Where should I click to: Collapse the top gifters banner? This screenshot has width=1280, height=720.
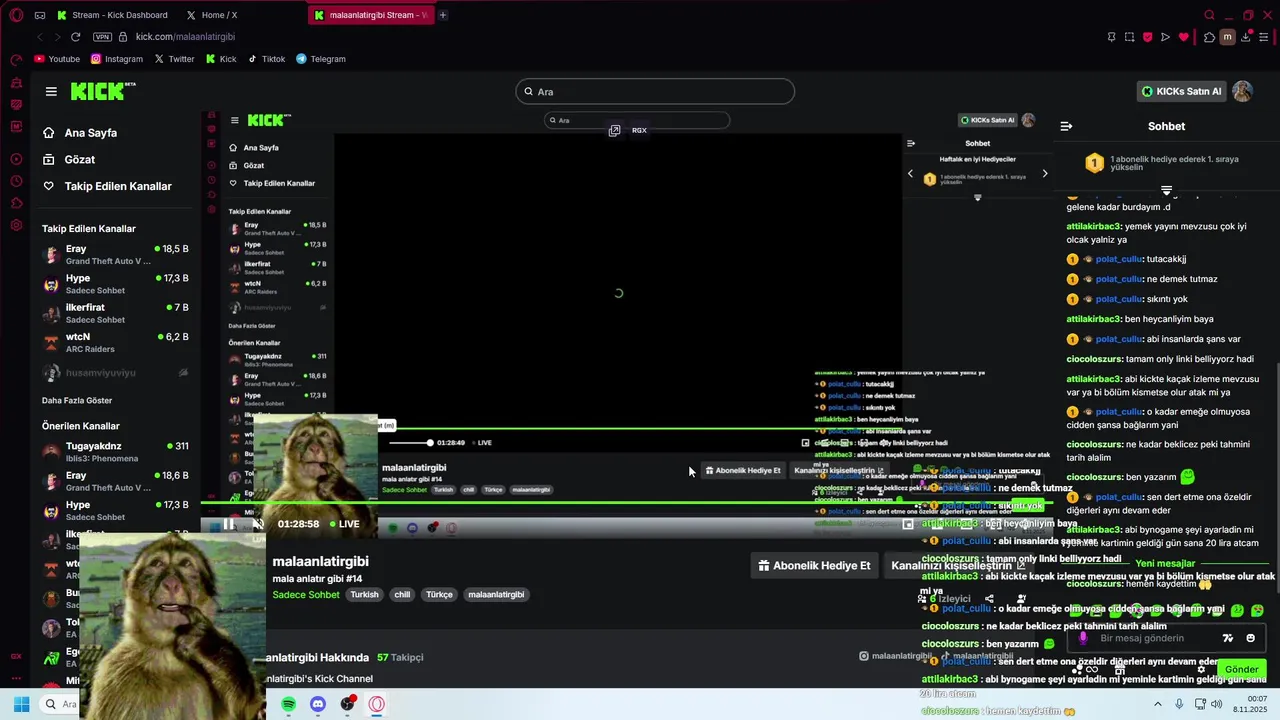[1166, 190]
